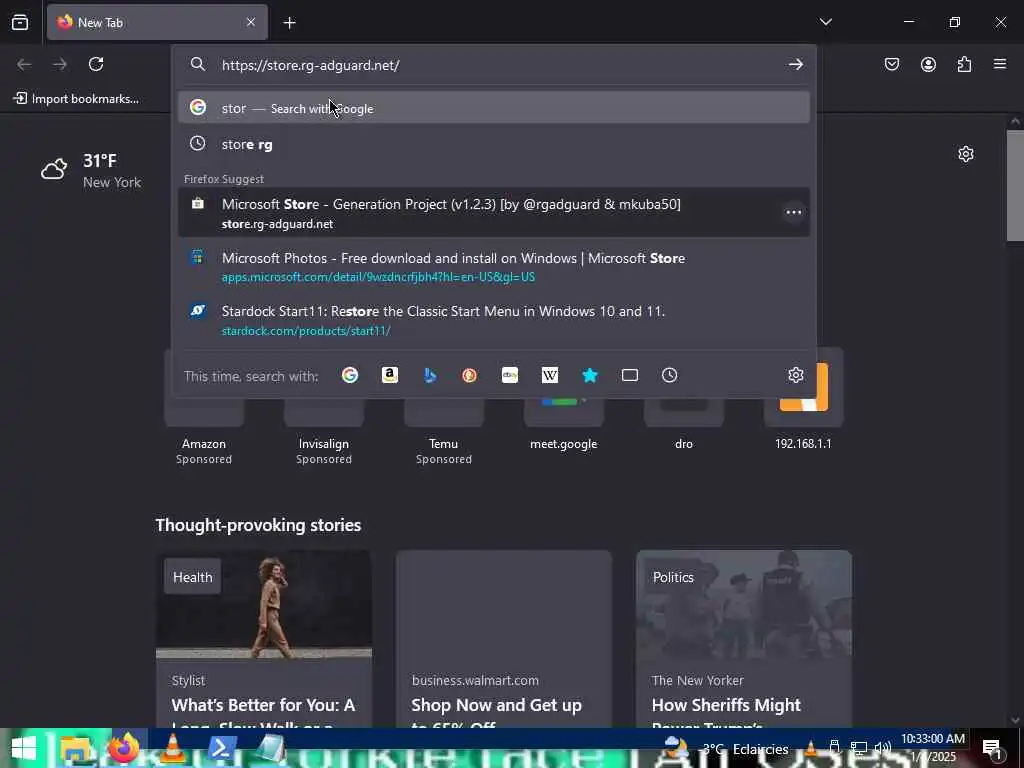The width and height of the screenshot is (1024, 768).
Task: Go back with the back arrow
Action: coord(24,64)
